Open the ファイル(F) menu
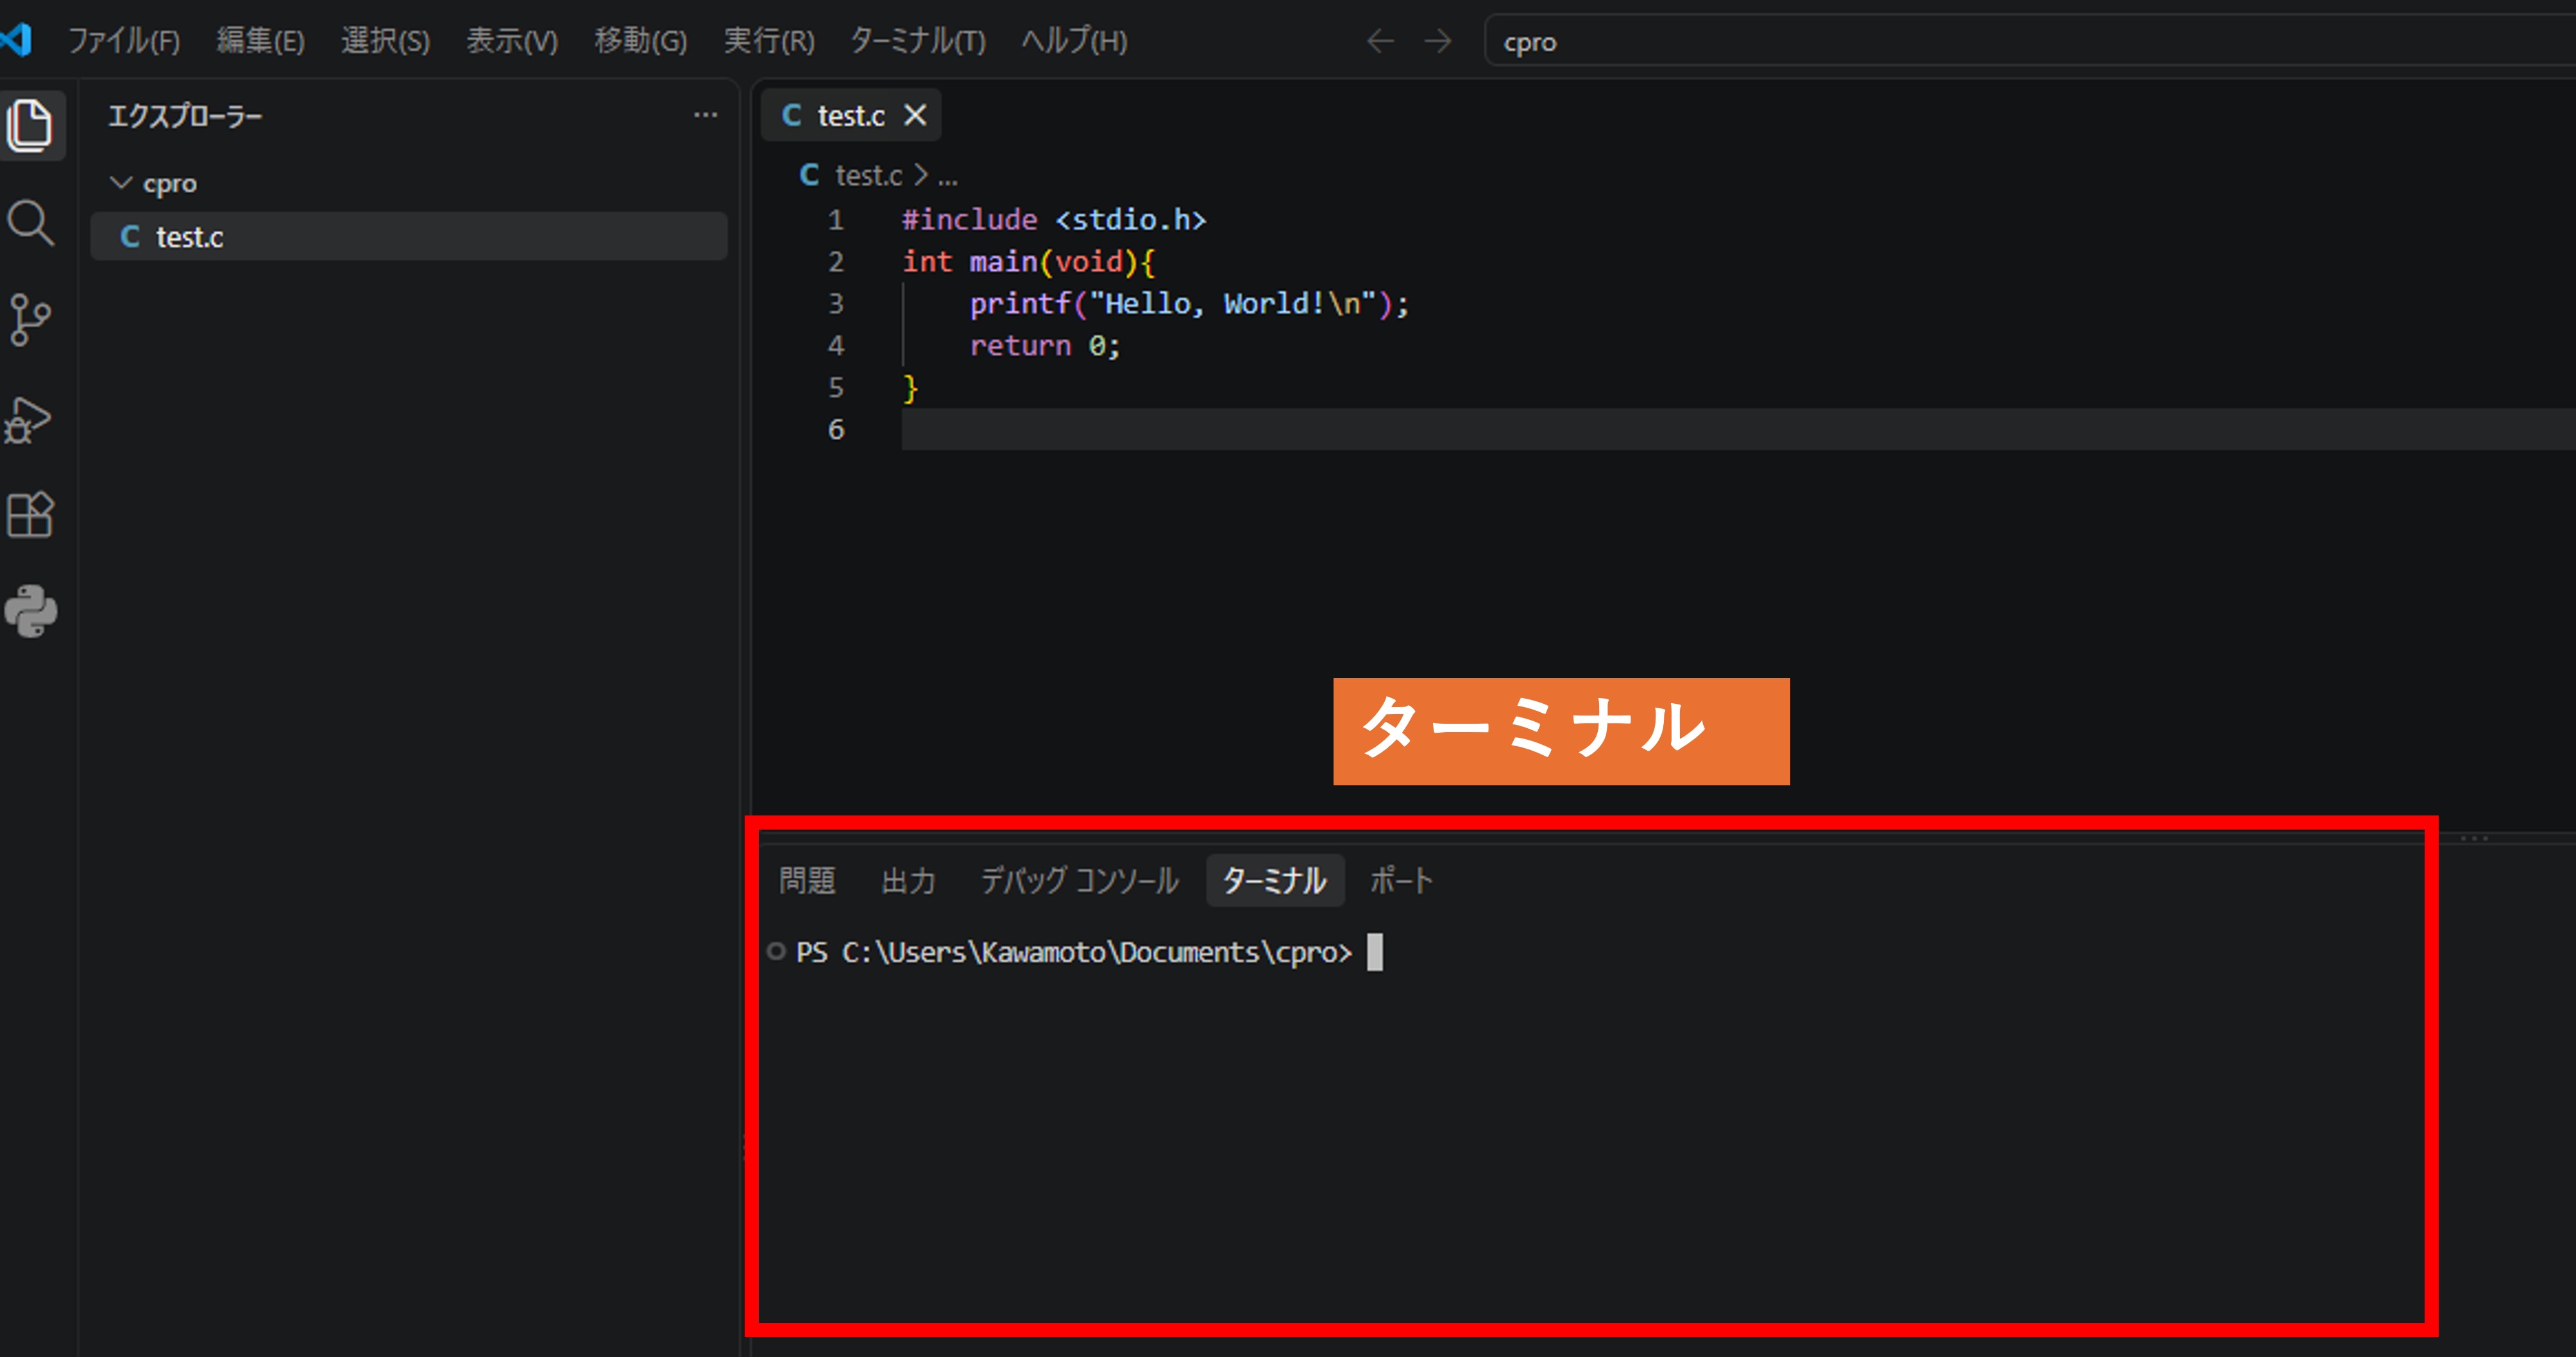This screenshot has height=1357, width=2576. pyautogui.click(x=124, y=41)
